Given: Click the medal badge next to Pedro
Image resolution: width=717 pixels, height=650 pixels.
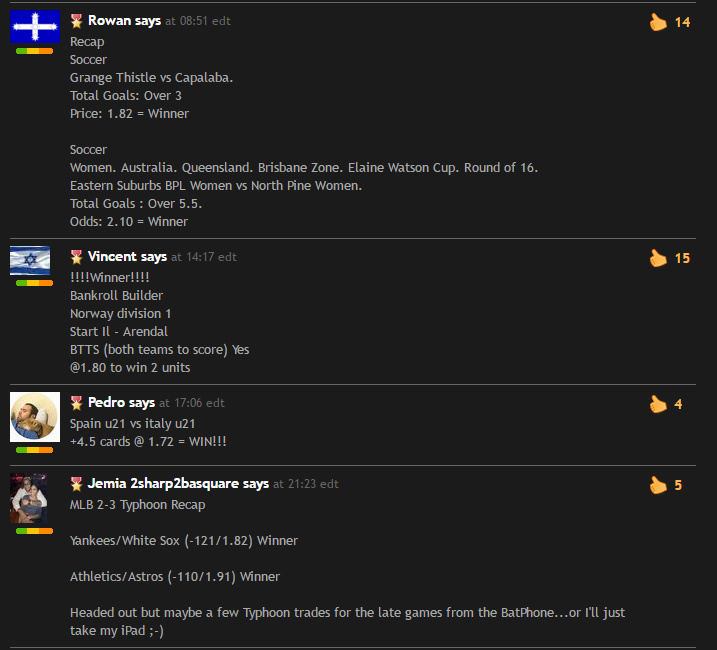Looking at the screenshot, I should click(76, 403).
